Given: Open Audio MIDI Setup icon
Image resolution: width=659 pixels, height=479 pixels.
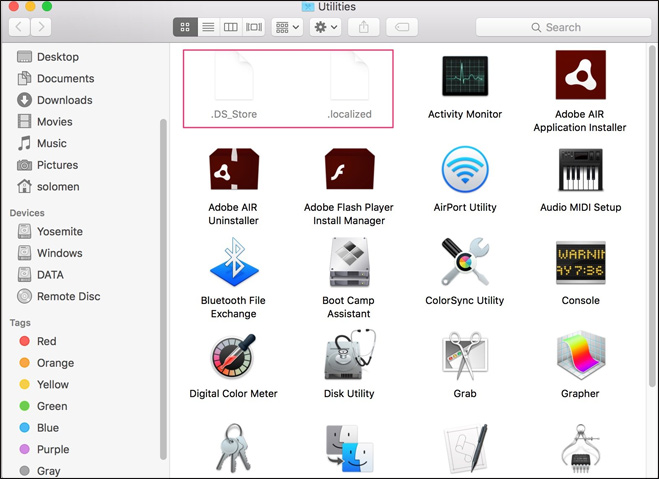Looking at the screenshot, I should (580, 169).
